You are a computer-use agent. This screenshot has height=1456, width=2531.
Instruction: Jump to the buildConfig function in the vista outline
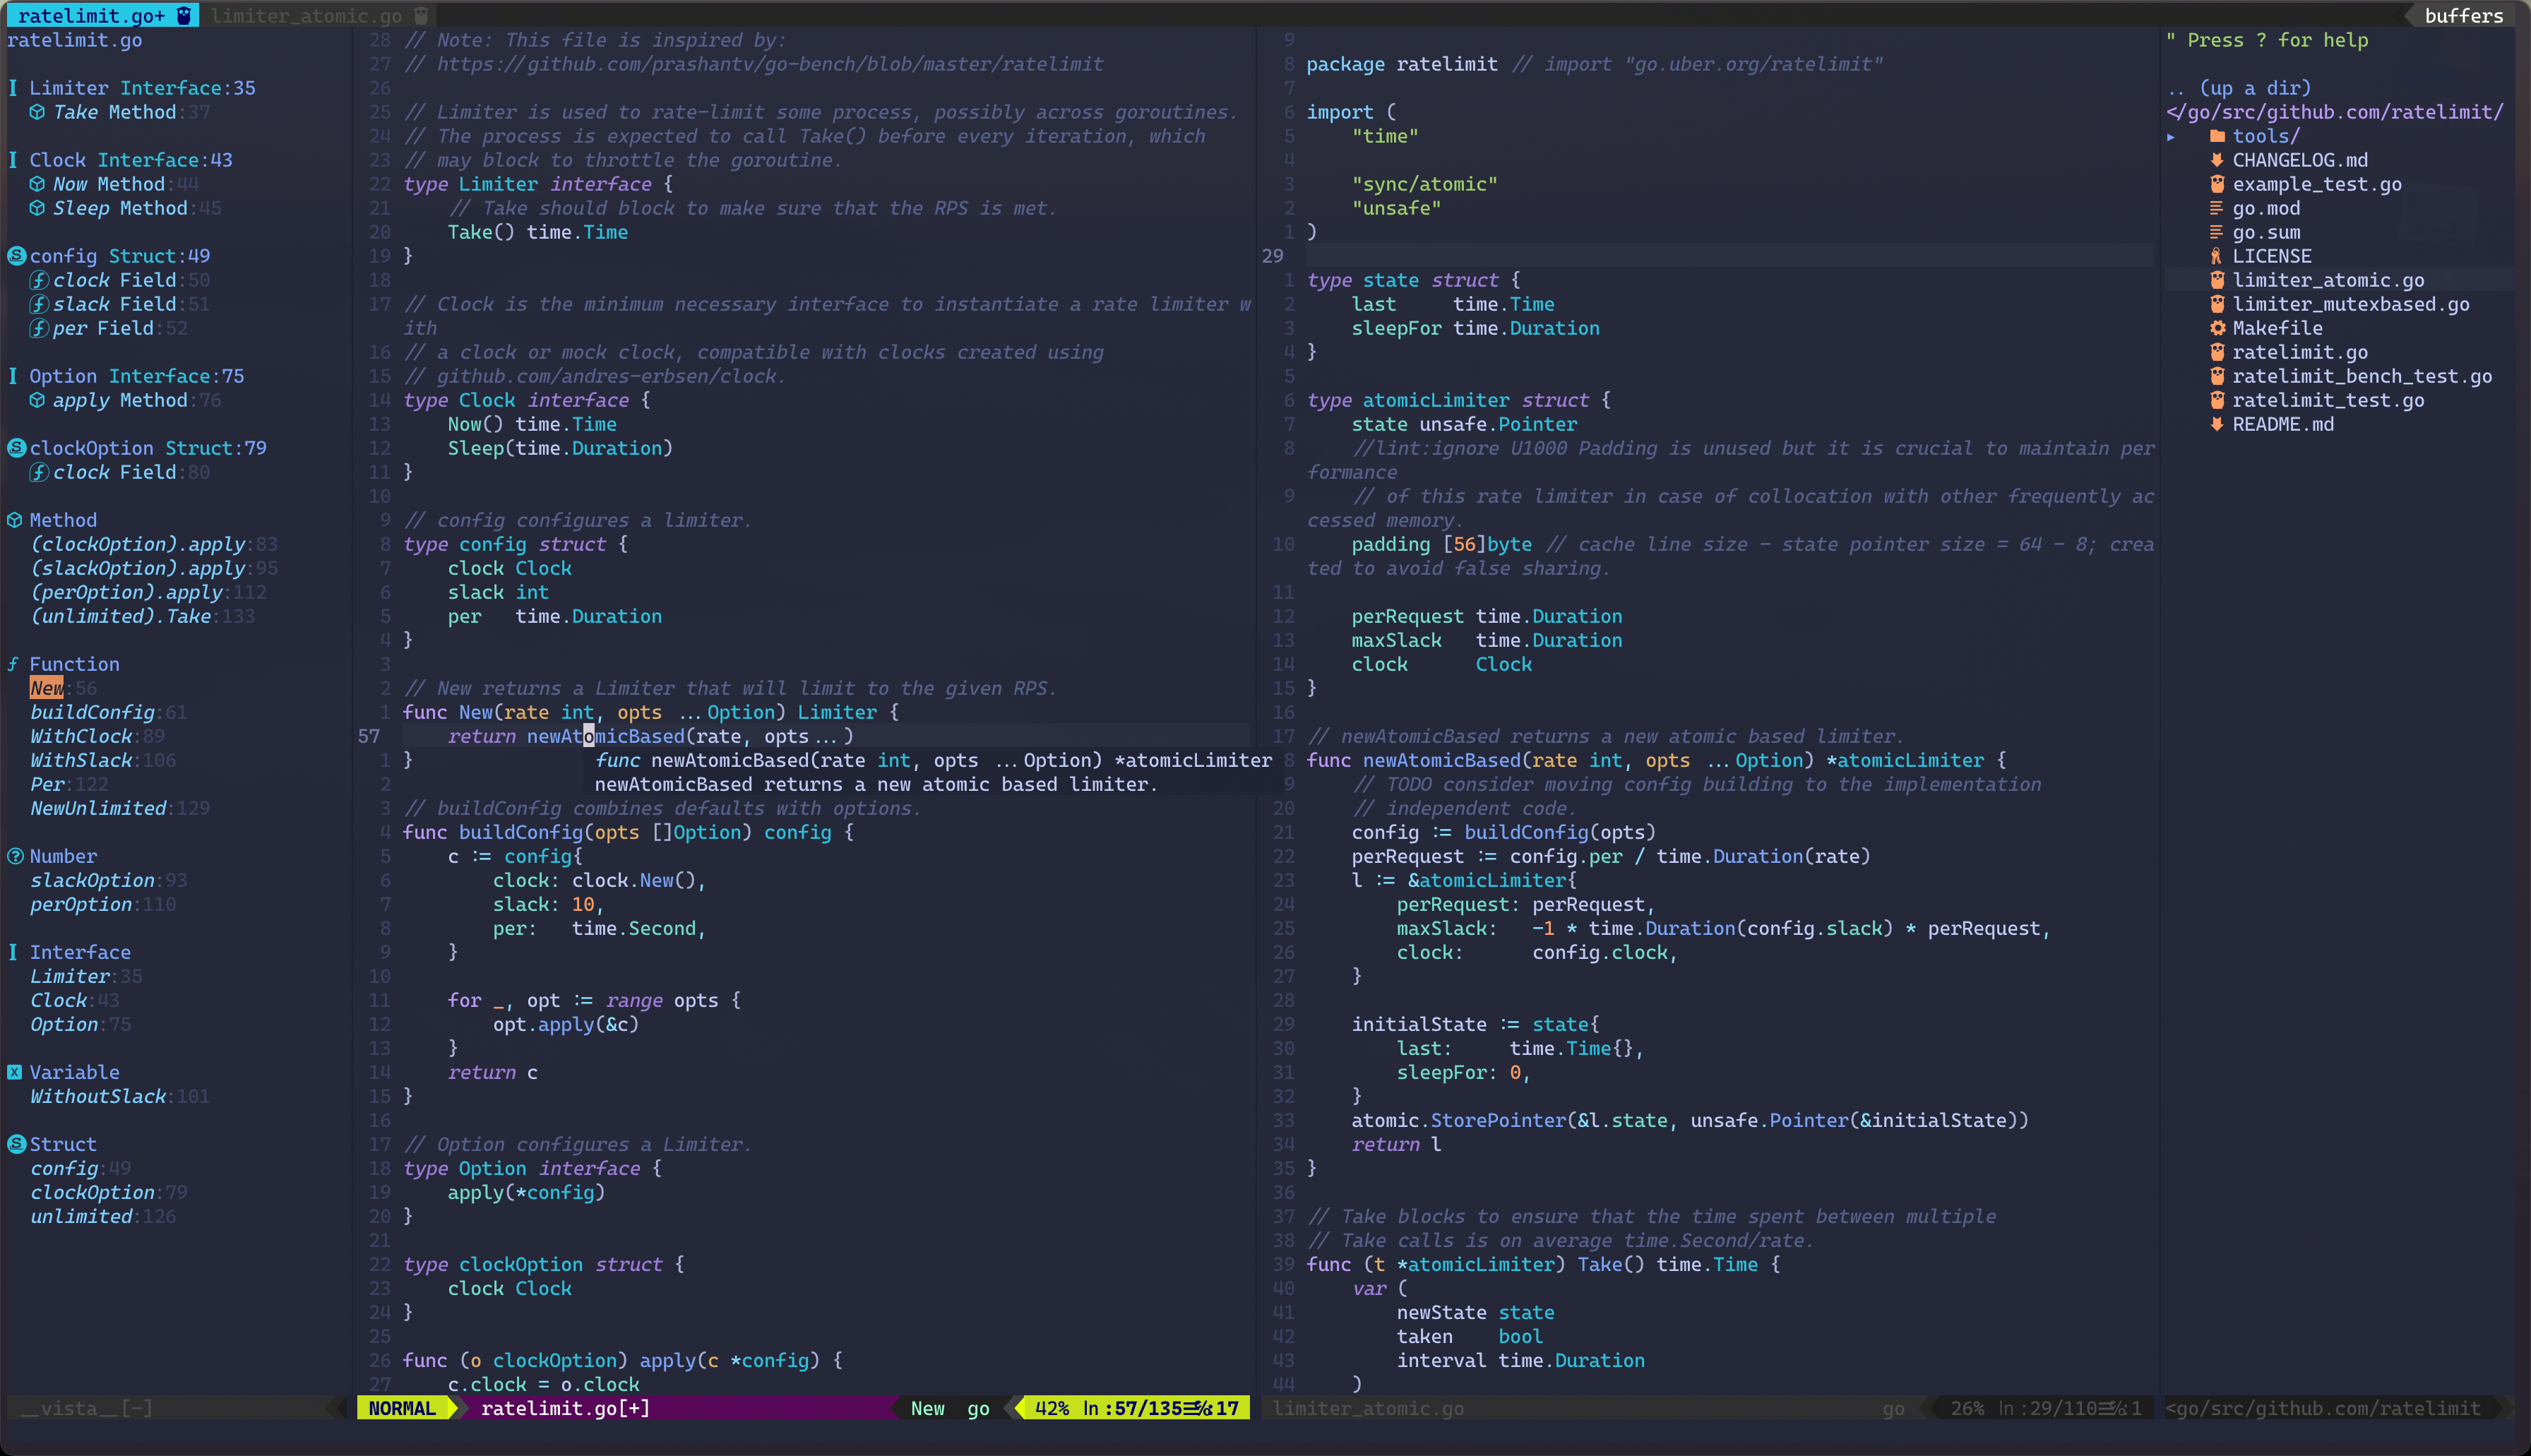(92, 712)
